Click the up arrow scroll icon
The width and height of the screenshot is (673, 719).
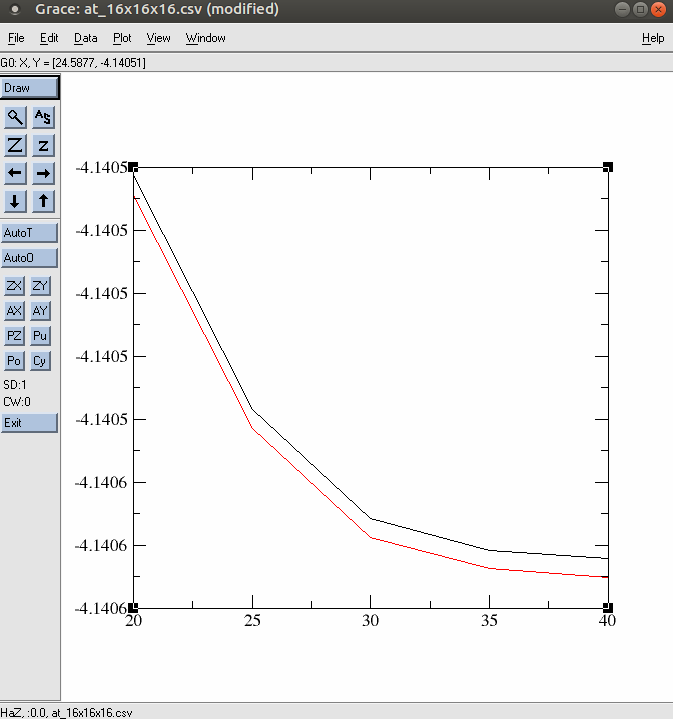(43, 201)
